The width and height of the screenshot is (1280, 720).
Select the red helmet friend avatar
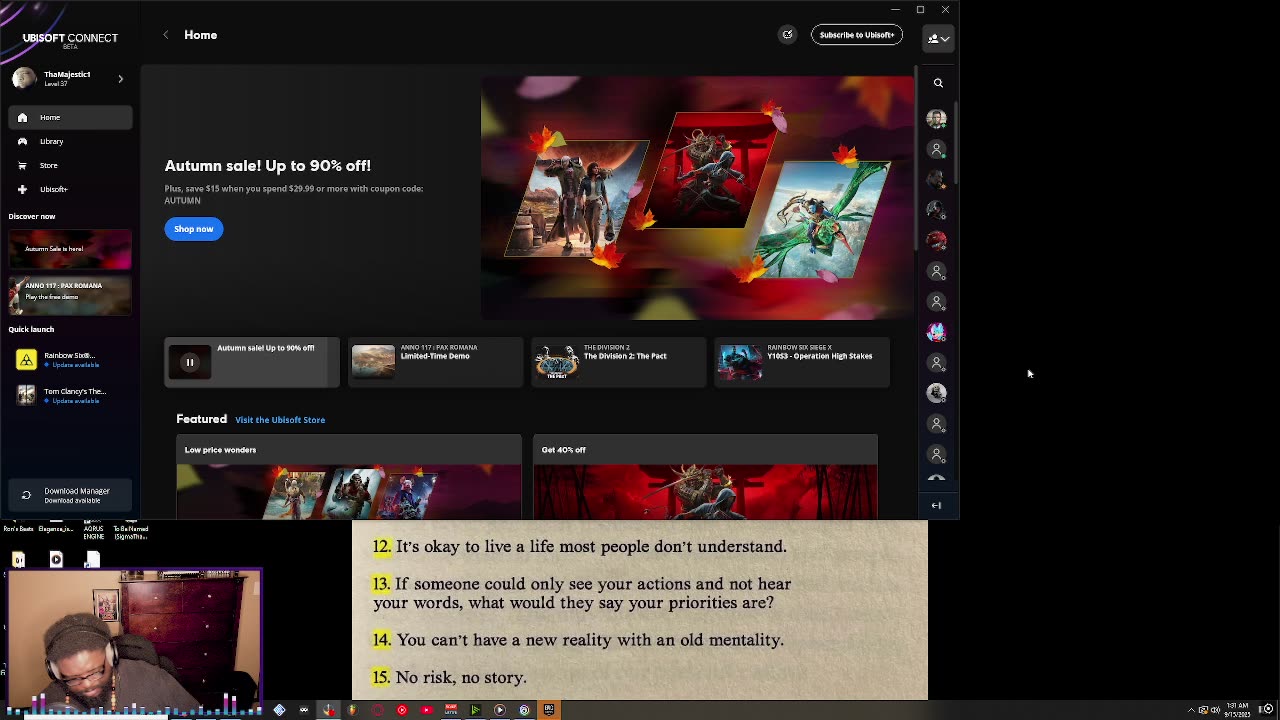936,241
